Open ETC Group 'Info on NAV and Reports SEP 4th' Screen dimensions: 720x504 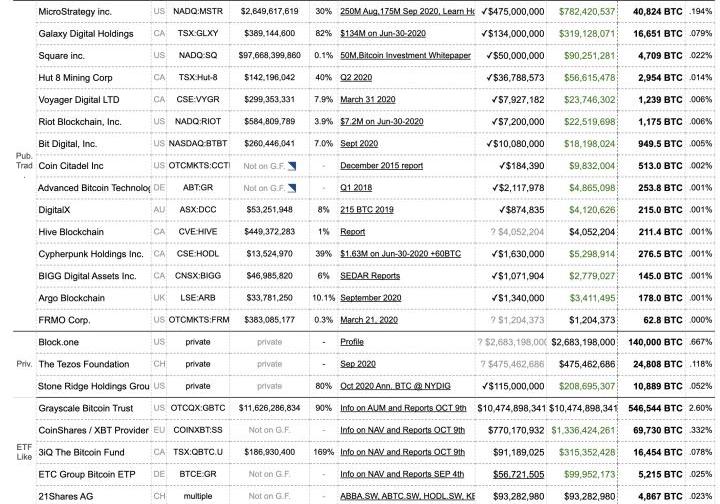click(402, 474)
